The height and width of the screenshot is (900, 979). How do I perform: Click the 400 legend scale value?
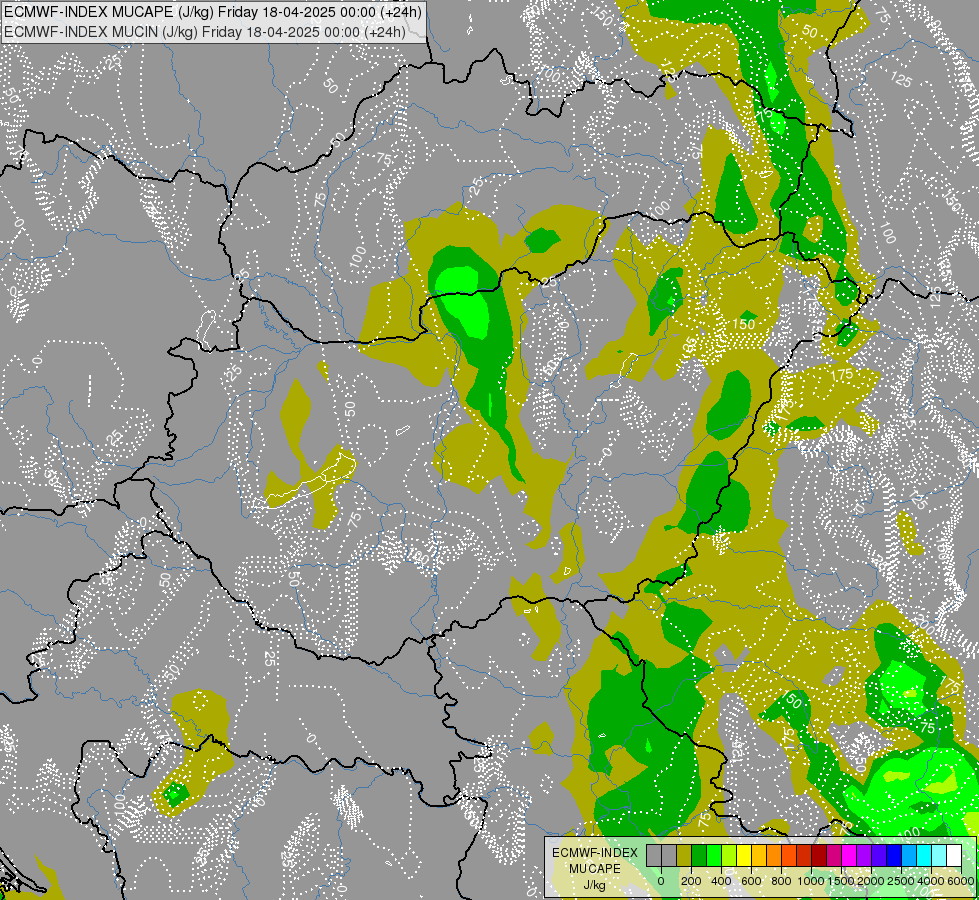point(721,881)
